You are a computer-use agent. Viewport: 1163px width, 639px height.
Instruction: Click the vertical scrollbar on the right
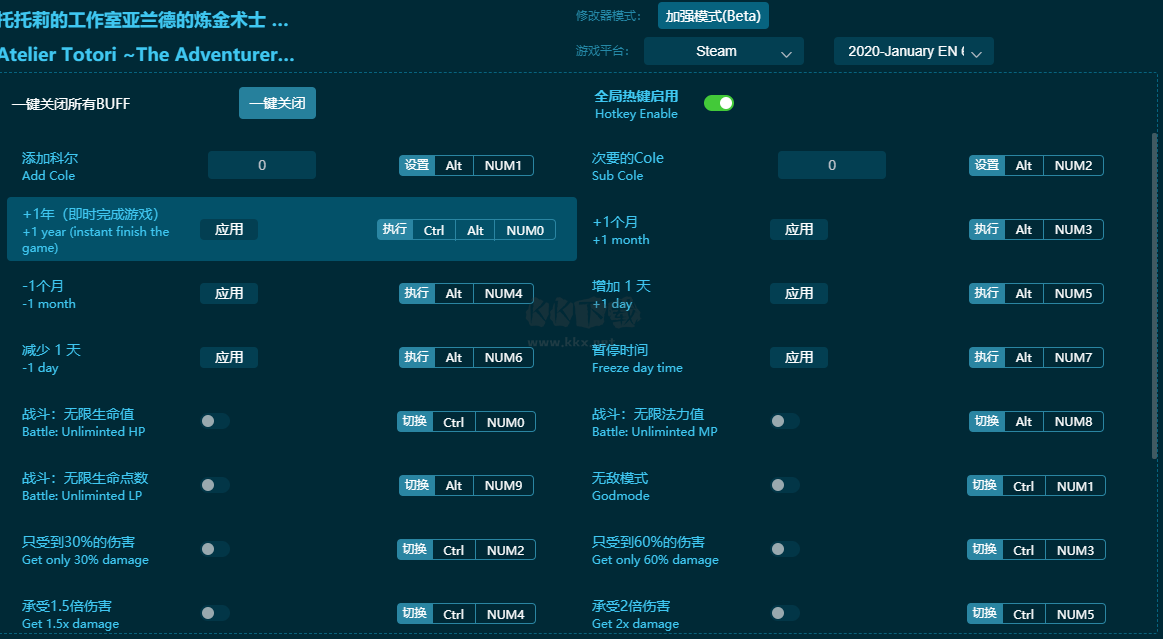coord(1153,297)
